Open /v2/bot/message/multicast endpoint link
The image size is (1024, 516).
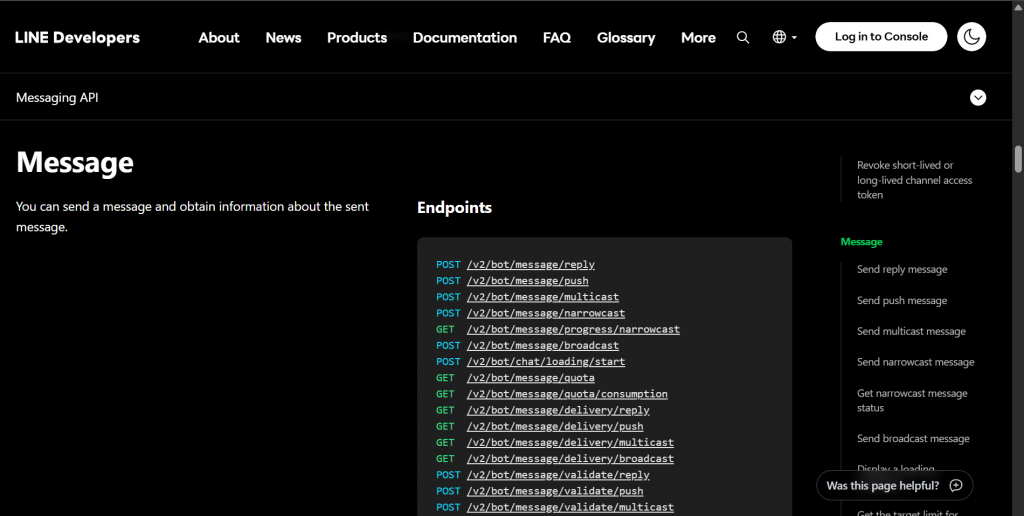[x=543, y=297]
